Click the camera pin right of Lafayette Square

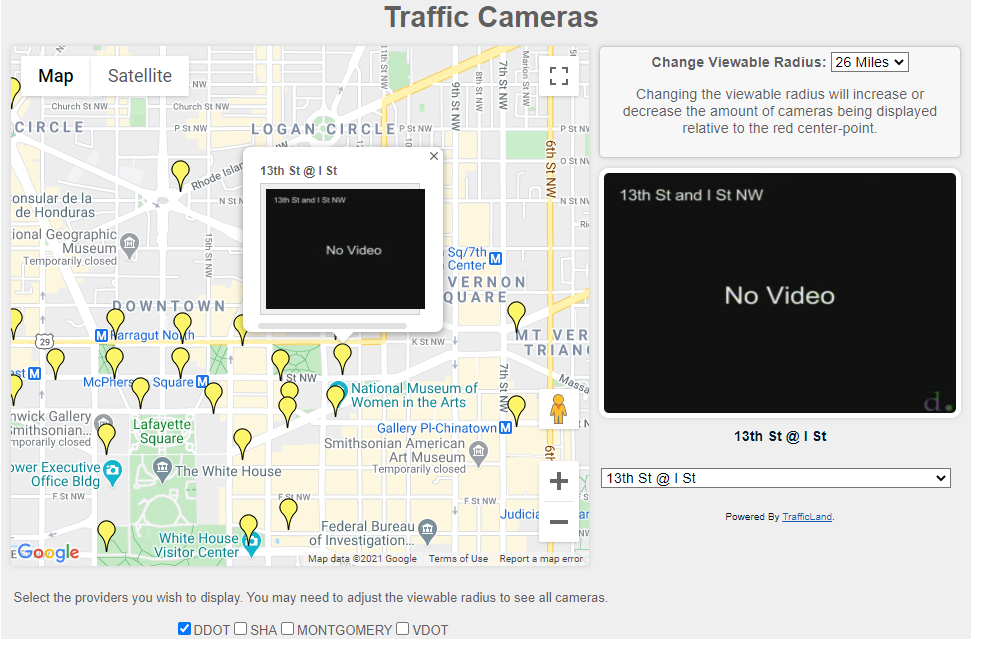pos(242,445)
